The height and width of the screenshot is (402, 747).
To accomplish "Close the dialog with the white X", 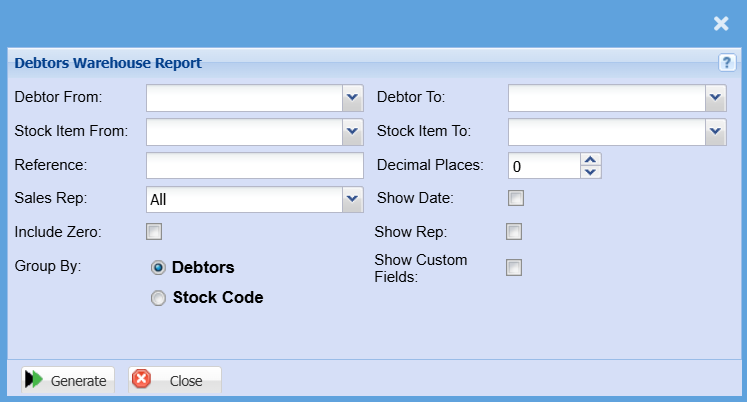I will point(720,24).
